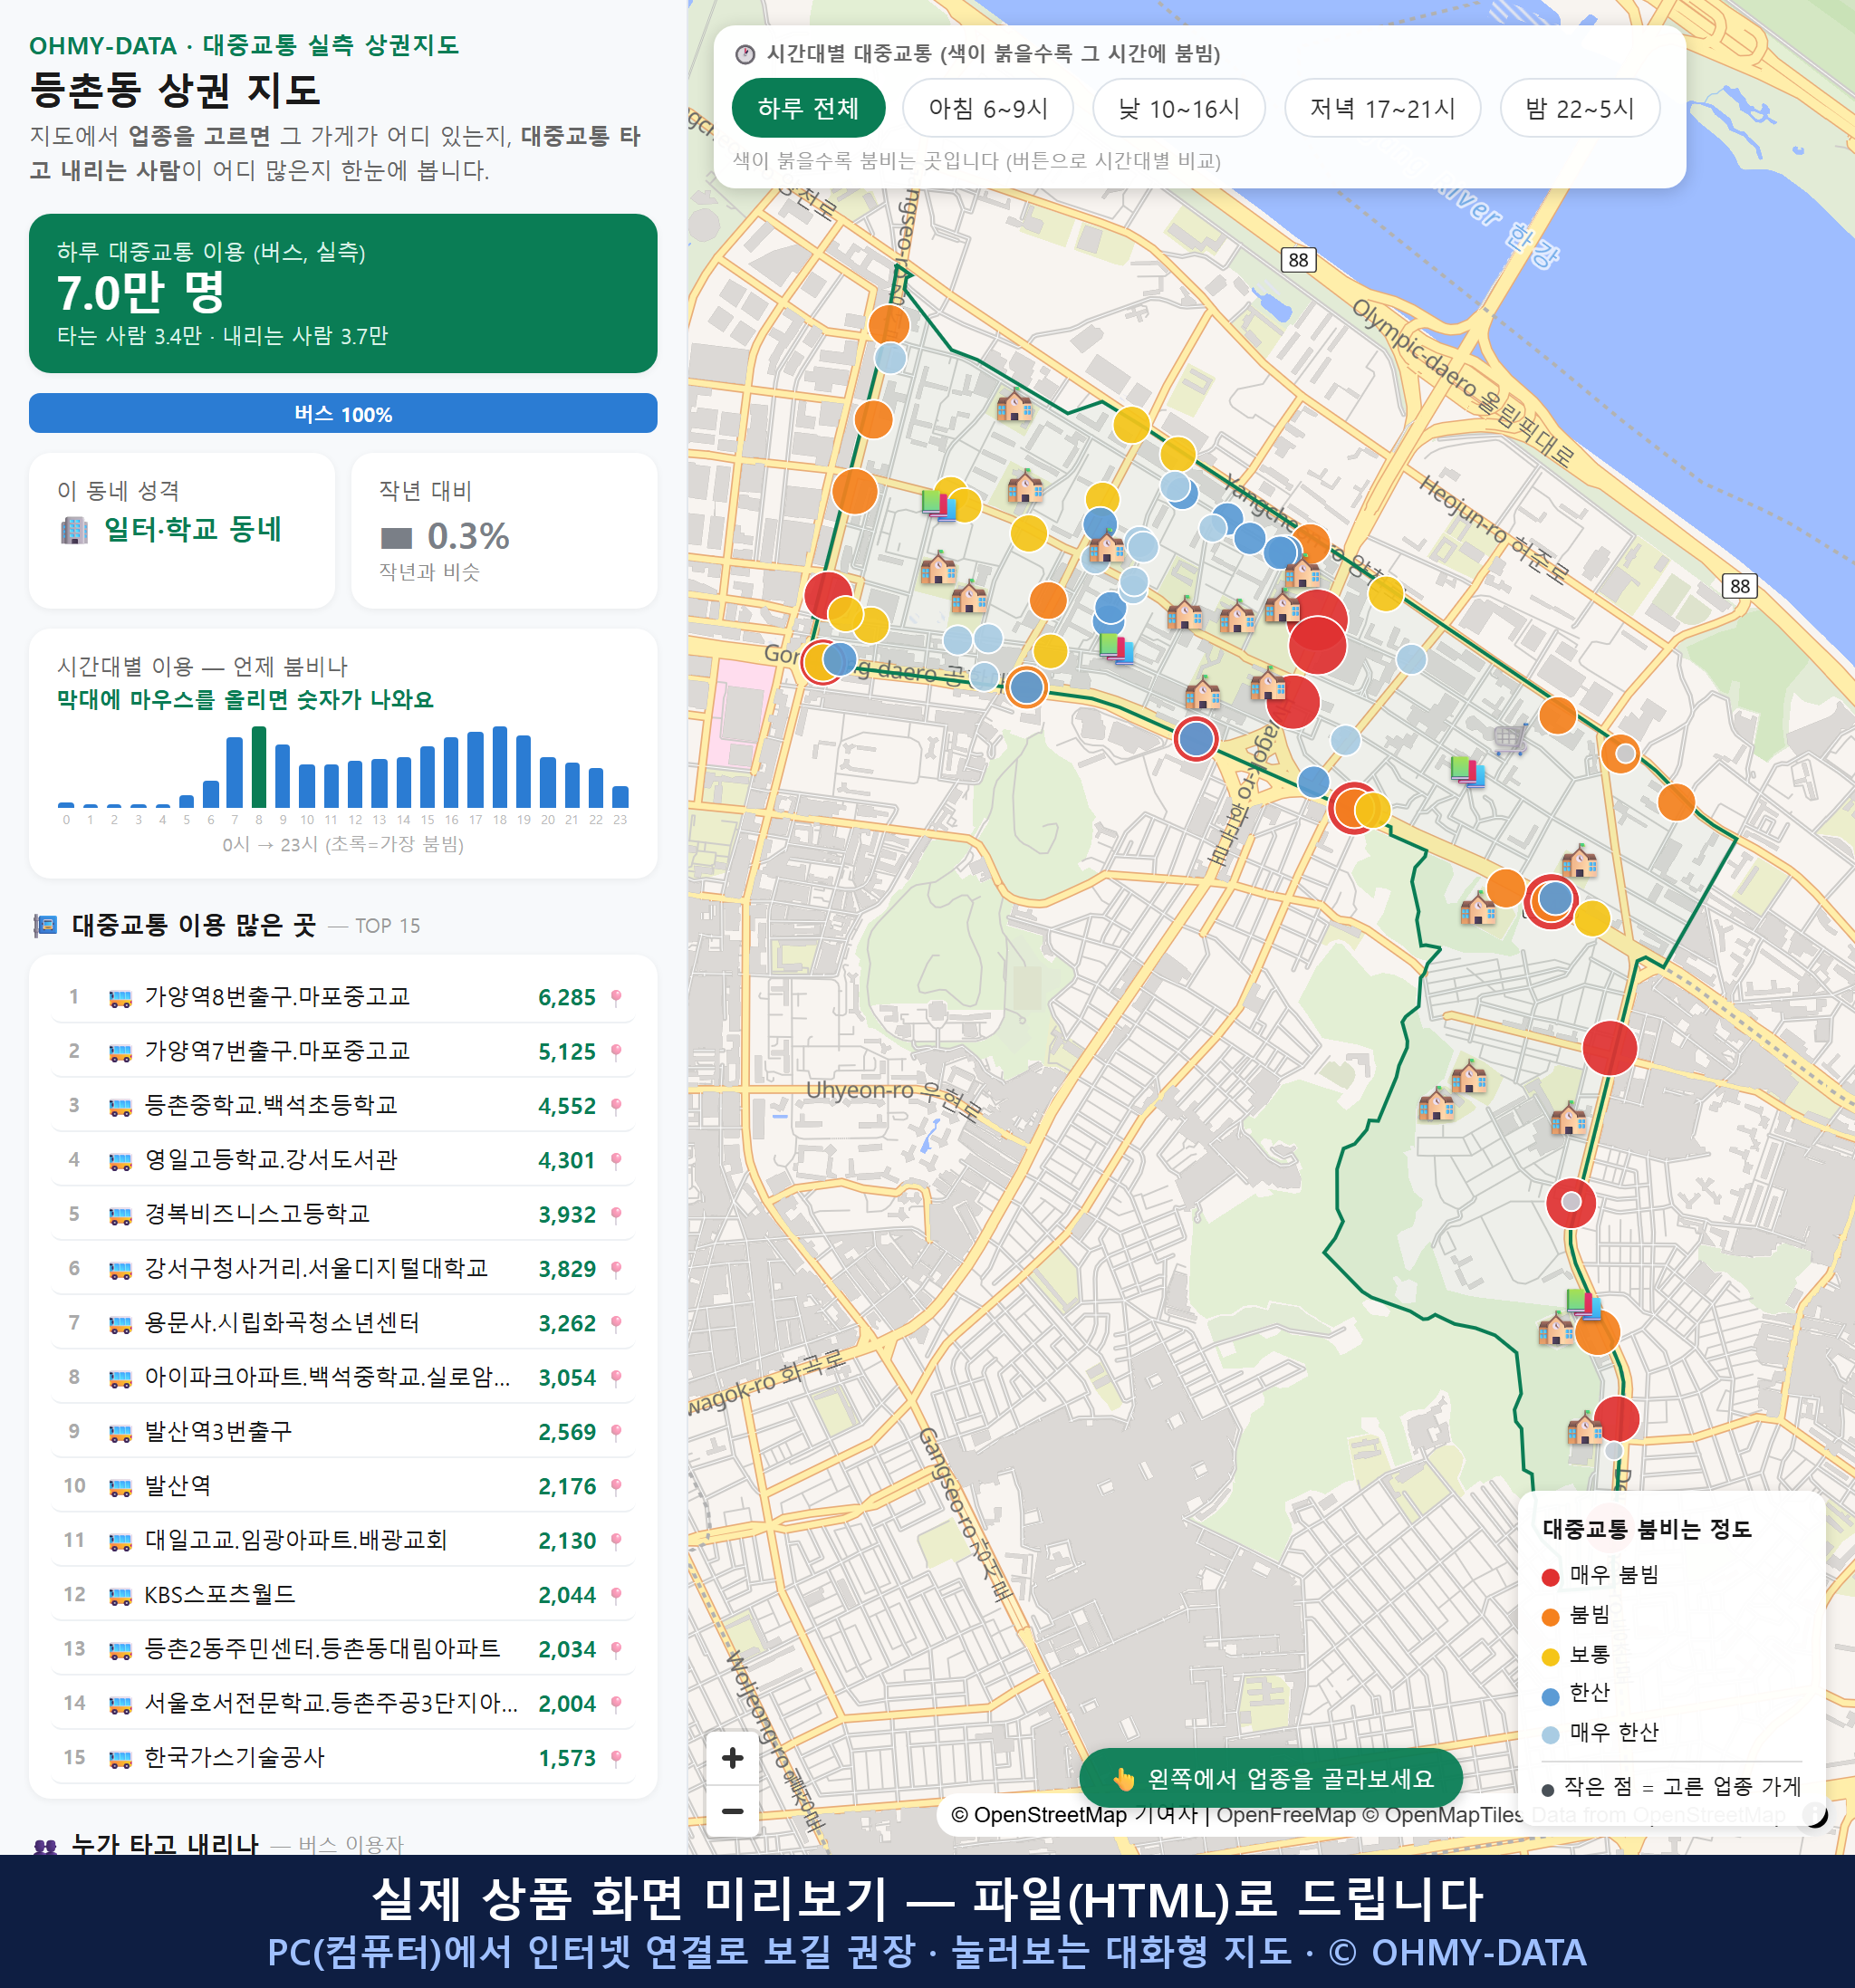The width and height of the screenshot is (1855, 1988).
Task: Click the 버스 100% share bar
Action: pyautogui.click(x=343, y=414)
